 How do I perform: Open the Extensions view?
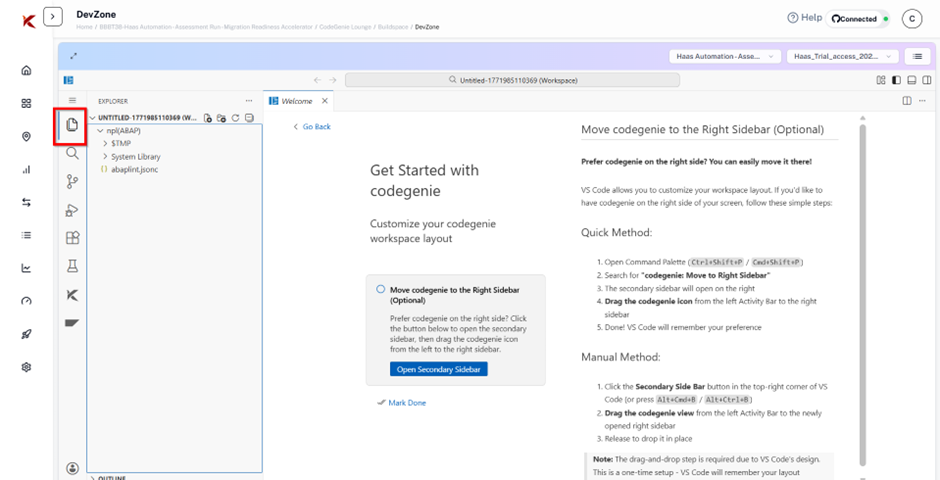click(72, 238)
